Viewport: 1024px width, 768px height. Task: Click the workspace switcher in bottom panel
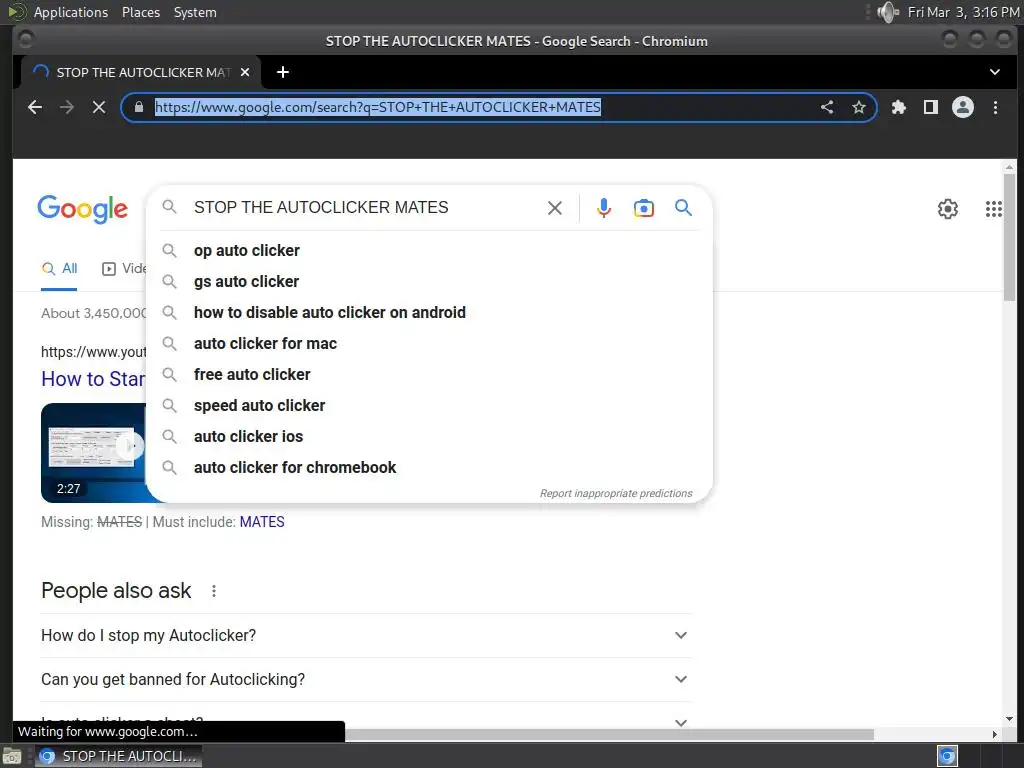[947, 756]
